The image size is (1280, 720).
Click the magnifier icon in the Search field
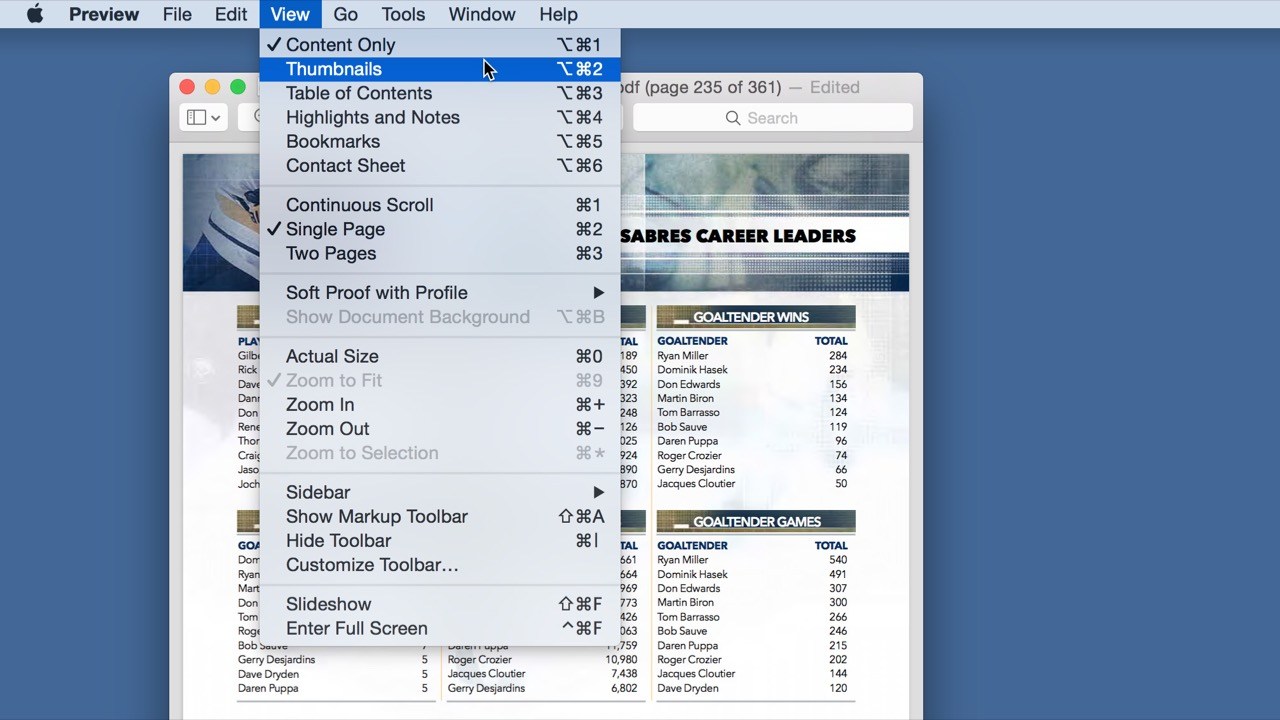point(733,118)
